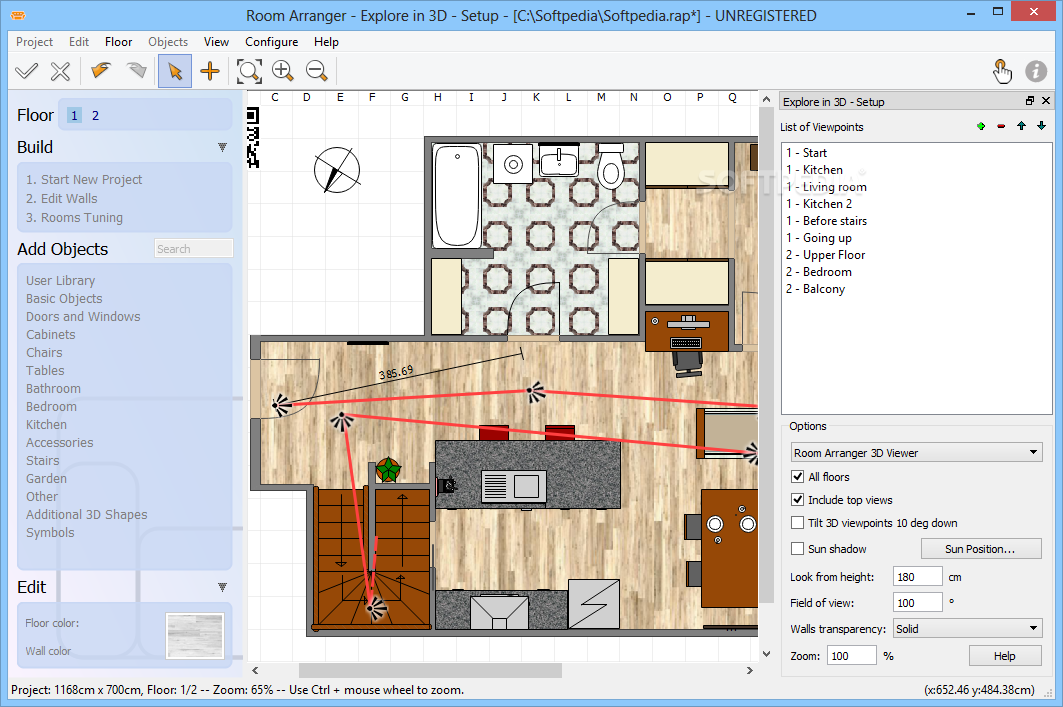
Task: Open the View menu
Action: 216,41
